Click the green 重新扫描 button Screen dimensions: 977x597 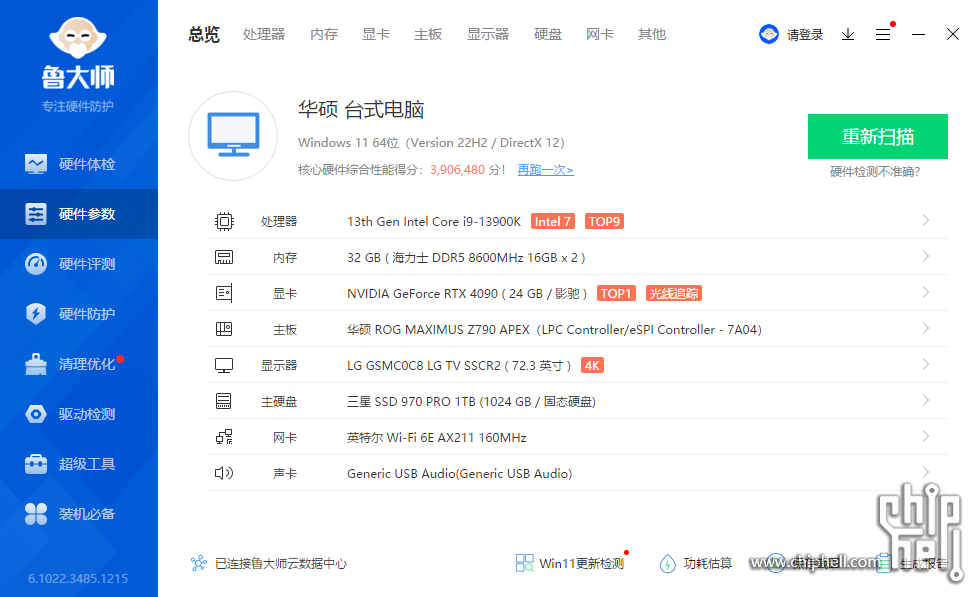point(877,136)
